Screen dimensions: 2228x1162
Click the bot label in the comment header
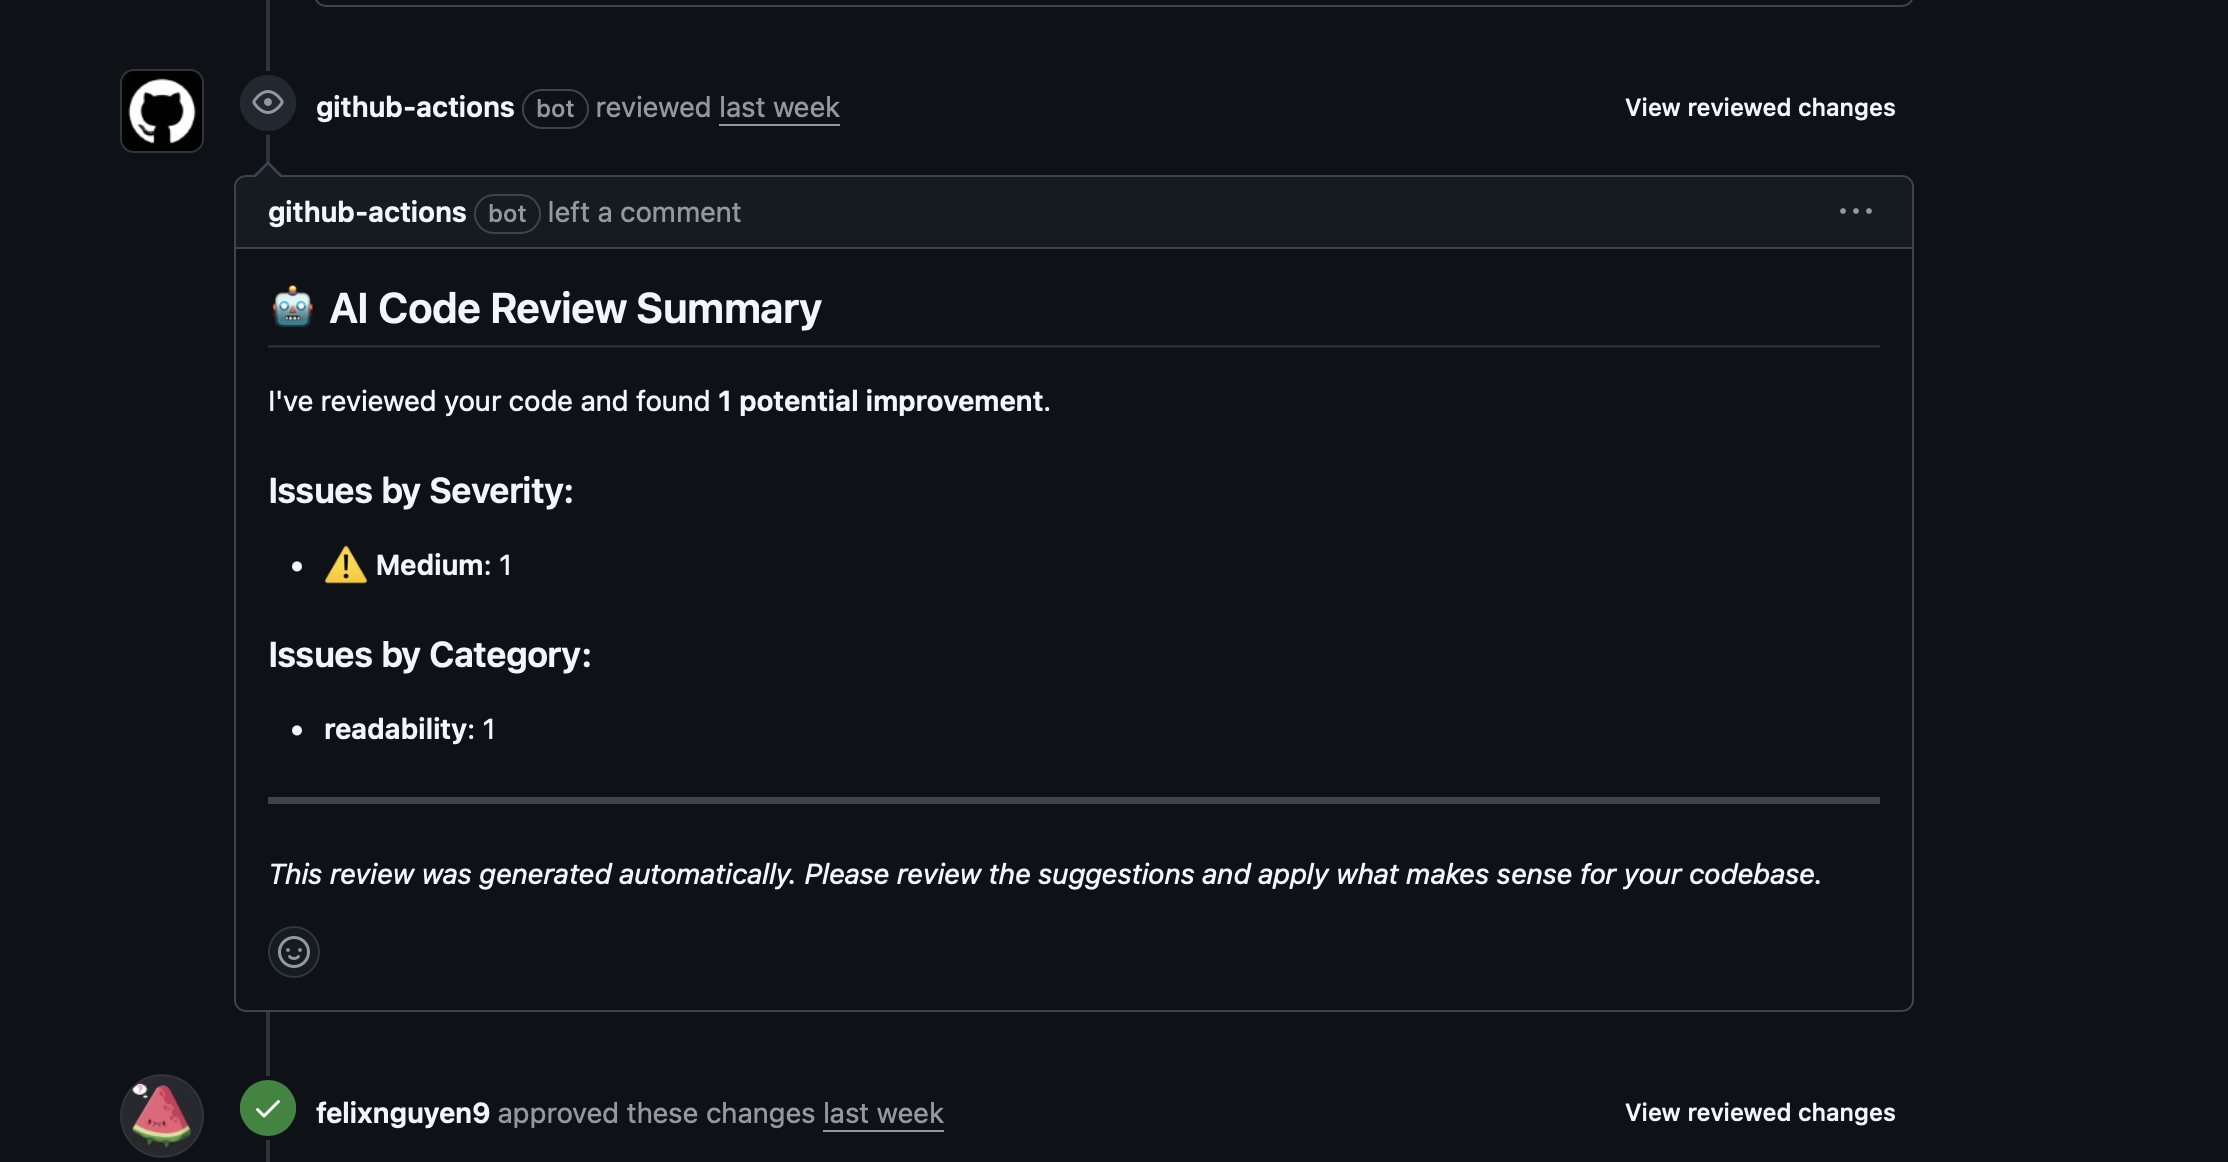[507, 213]
